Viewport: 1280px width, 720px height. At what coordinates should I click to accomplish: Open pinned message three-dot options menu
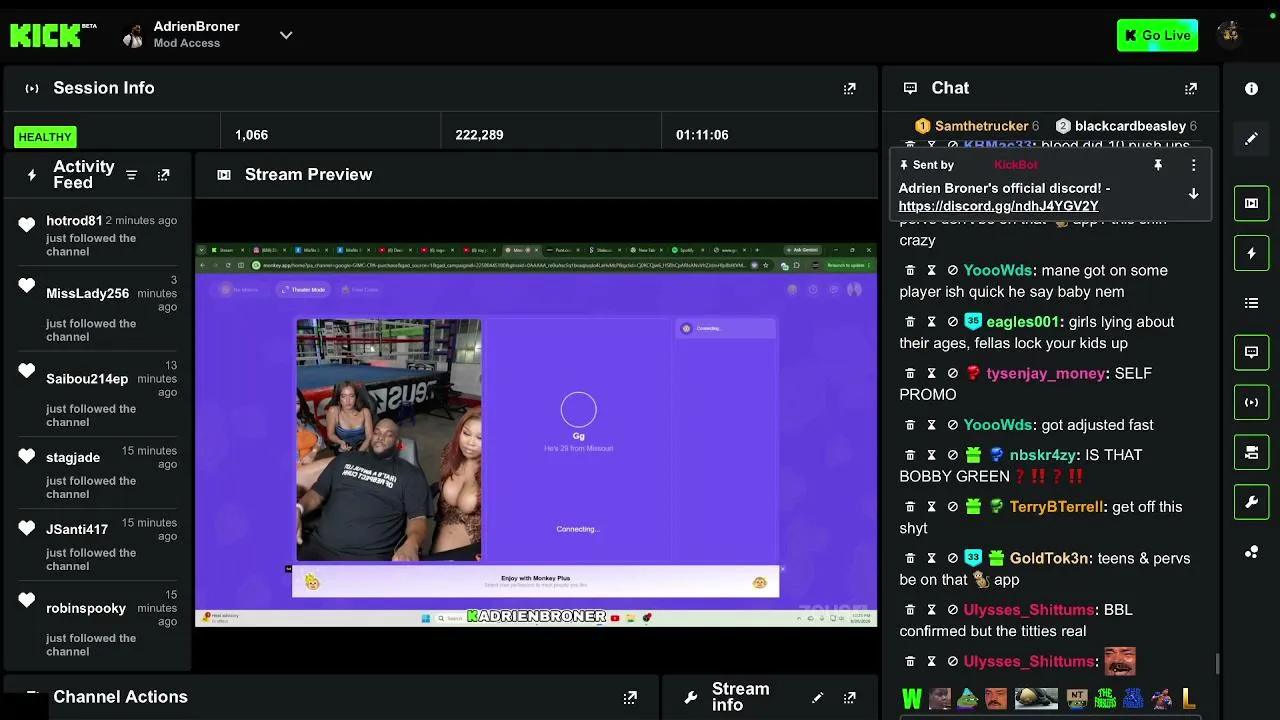click(1193, 165)
